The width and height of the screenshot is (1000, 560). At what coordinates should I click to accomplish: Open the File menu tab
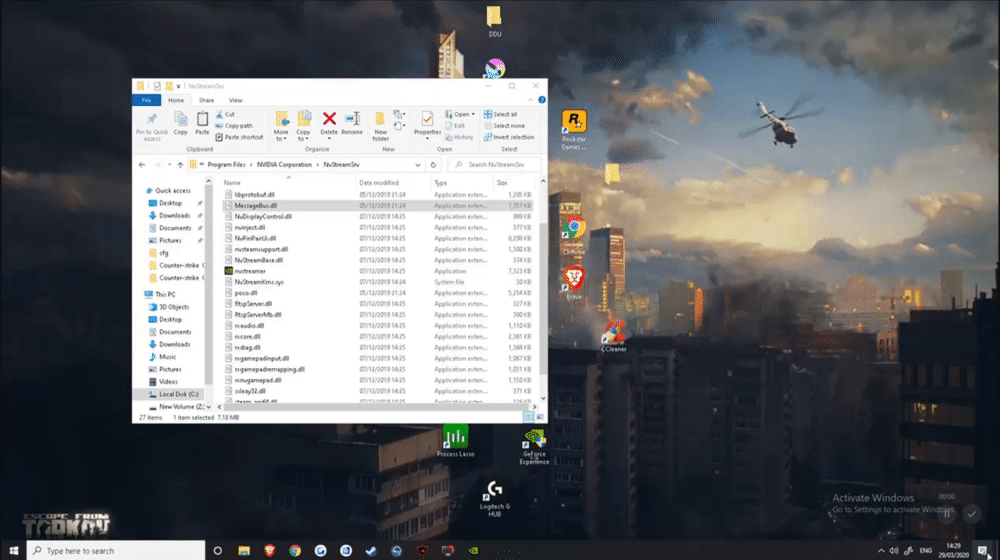[146, 100]
